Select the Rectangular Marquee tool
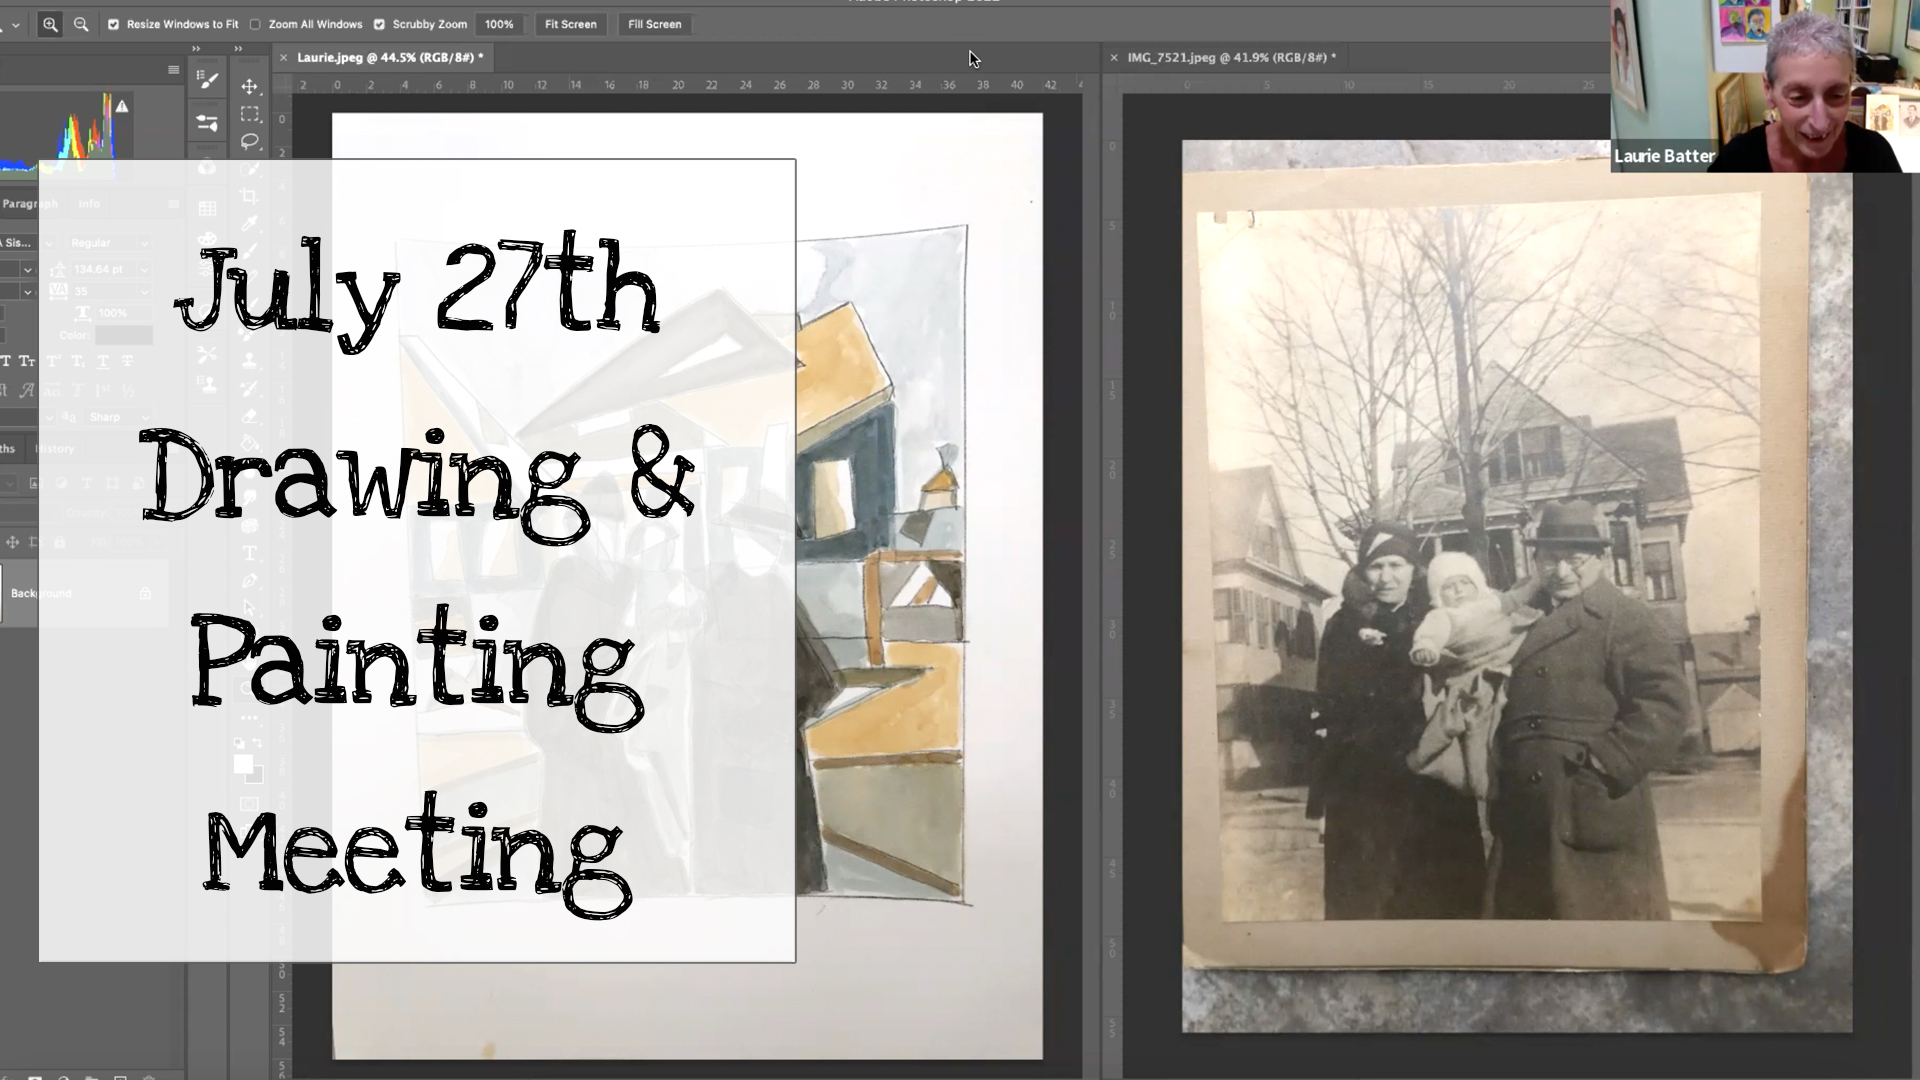This screenshot has height=1080, width=1920. pyautogui.click(x=250, y=114)
